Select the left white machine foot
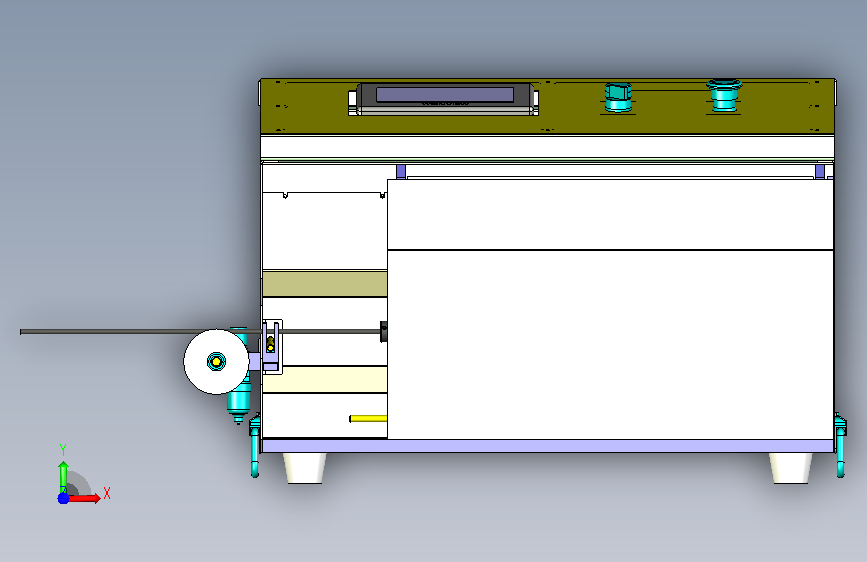Screen dimensions: 867x562 (305, 468)
